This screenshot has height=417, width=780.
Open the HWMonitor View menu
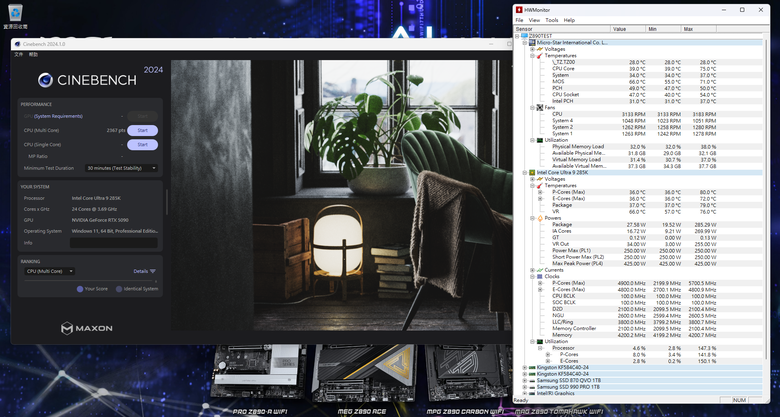(x=534, y=20)
